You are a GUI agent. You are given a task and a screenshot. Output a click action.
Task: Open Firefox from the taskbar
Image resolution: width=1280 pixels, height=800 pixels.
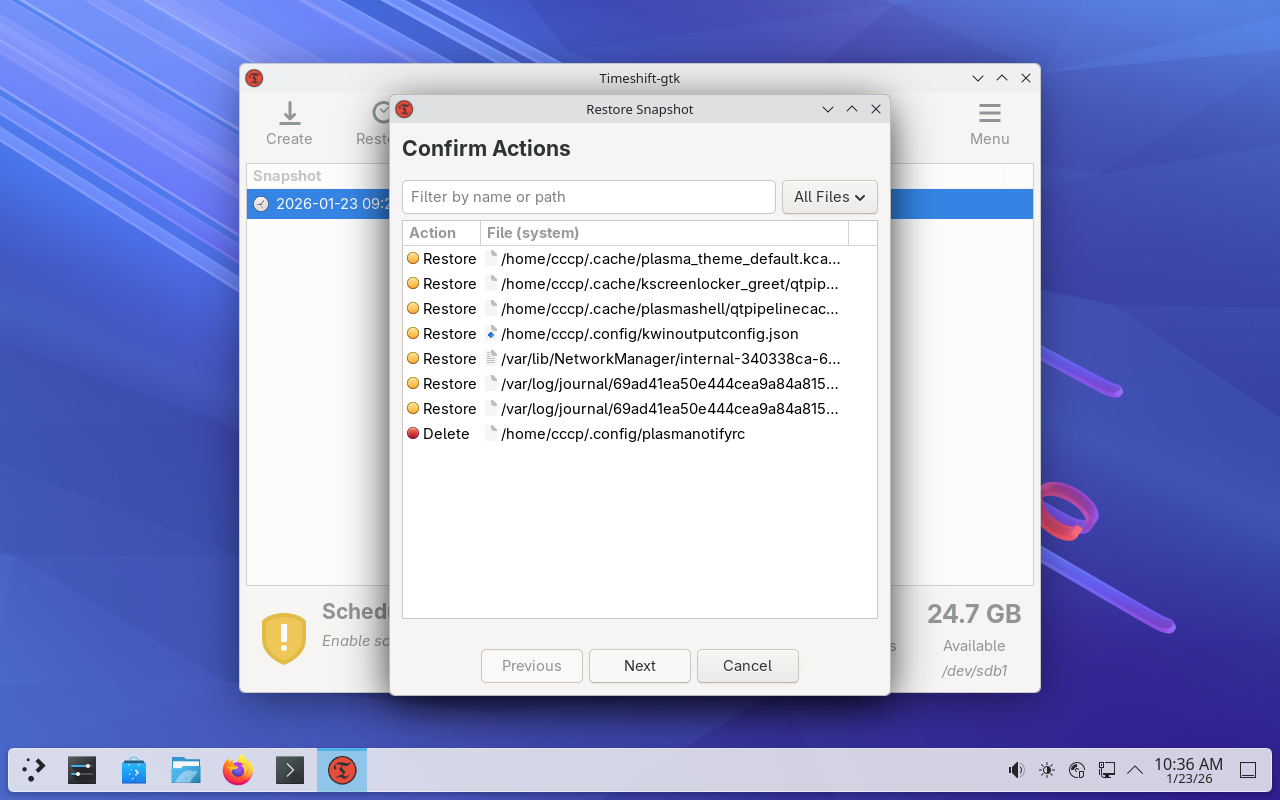[238, 770]
